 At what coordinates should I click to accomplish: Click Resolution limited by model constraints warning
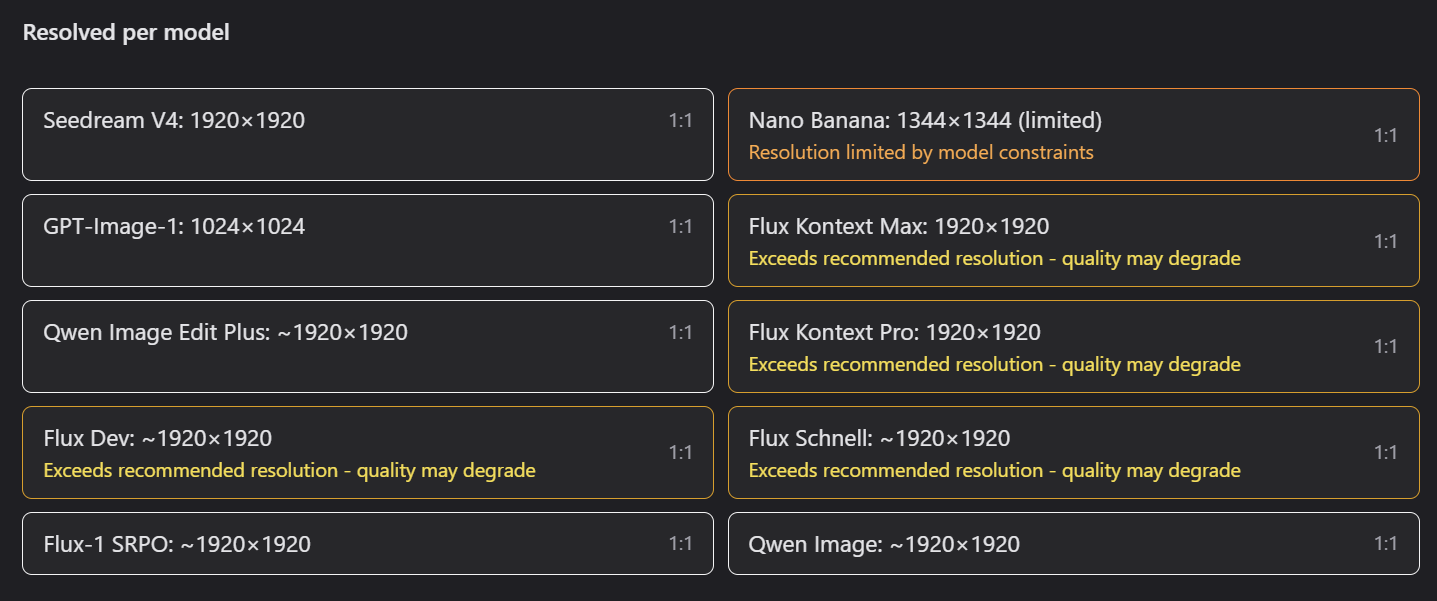click(920, 152)
